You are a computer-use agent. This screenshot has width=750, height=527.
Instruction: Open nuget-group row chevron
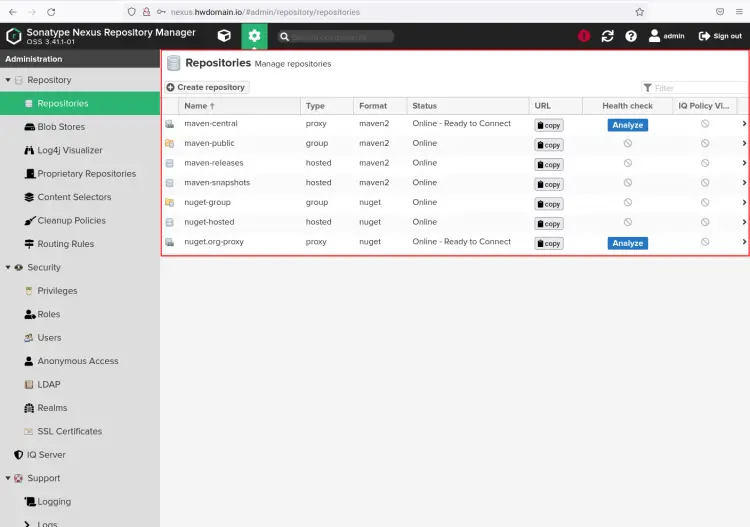(744, 202)
